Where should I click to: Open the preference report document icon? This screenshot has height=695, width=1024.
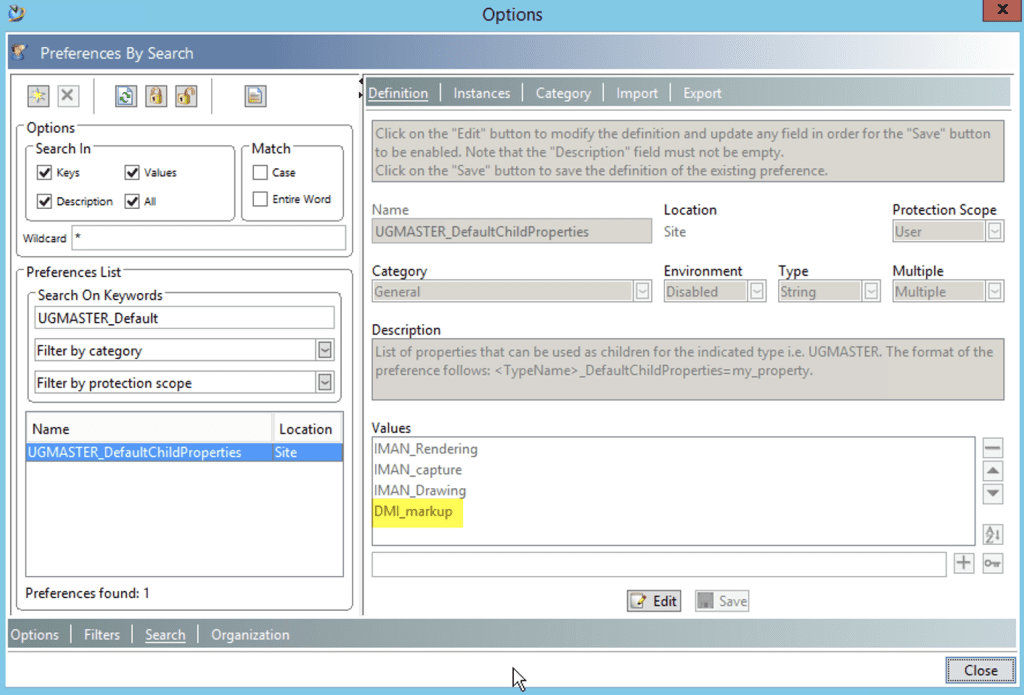(x=253, y=95)
